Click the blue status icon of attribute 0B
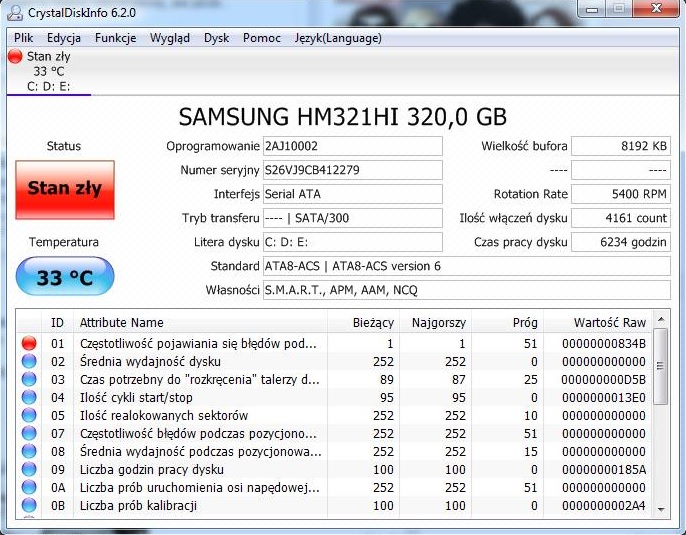Viewport: 686px width, 535px height. coord(29,505)
